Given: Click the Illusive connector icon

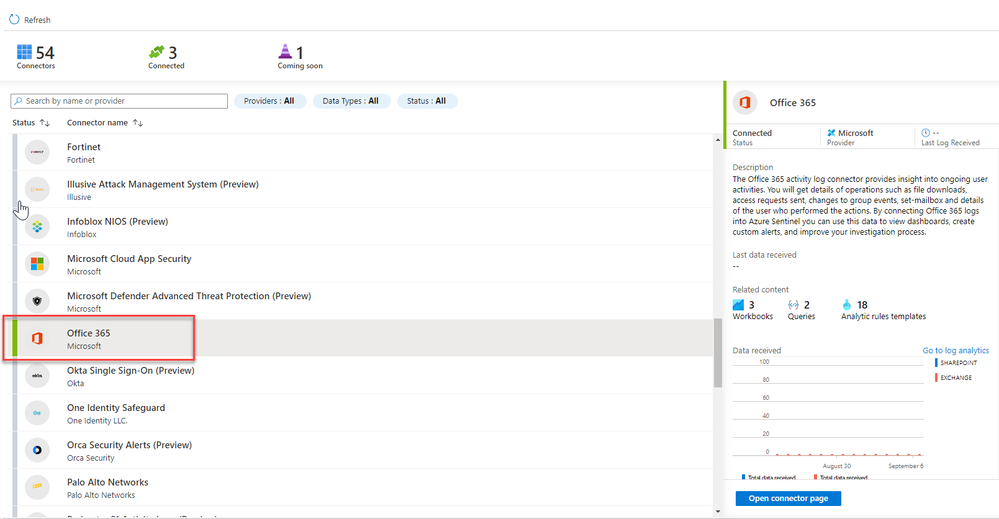Looking at the screenshot, I should 37,189.
